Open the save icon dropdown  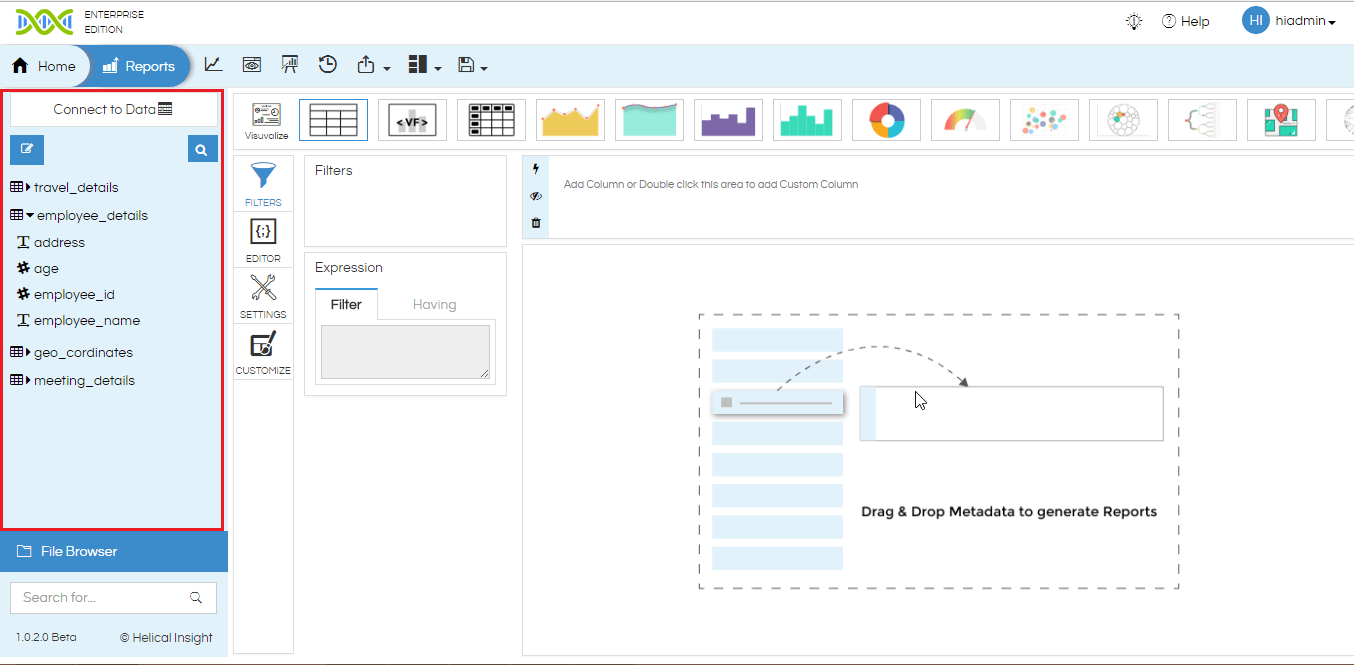tap(472, 65)
